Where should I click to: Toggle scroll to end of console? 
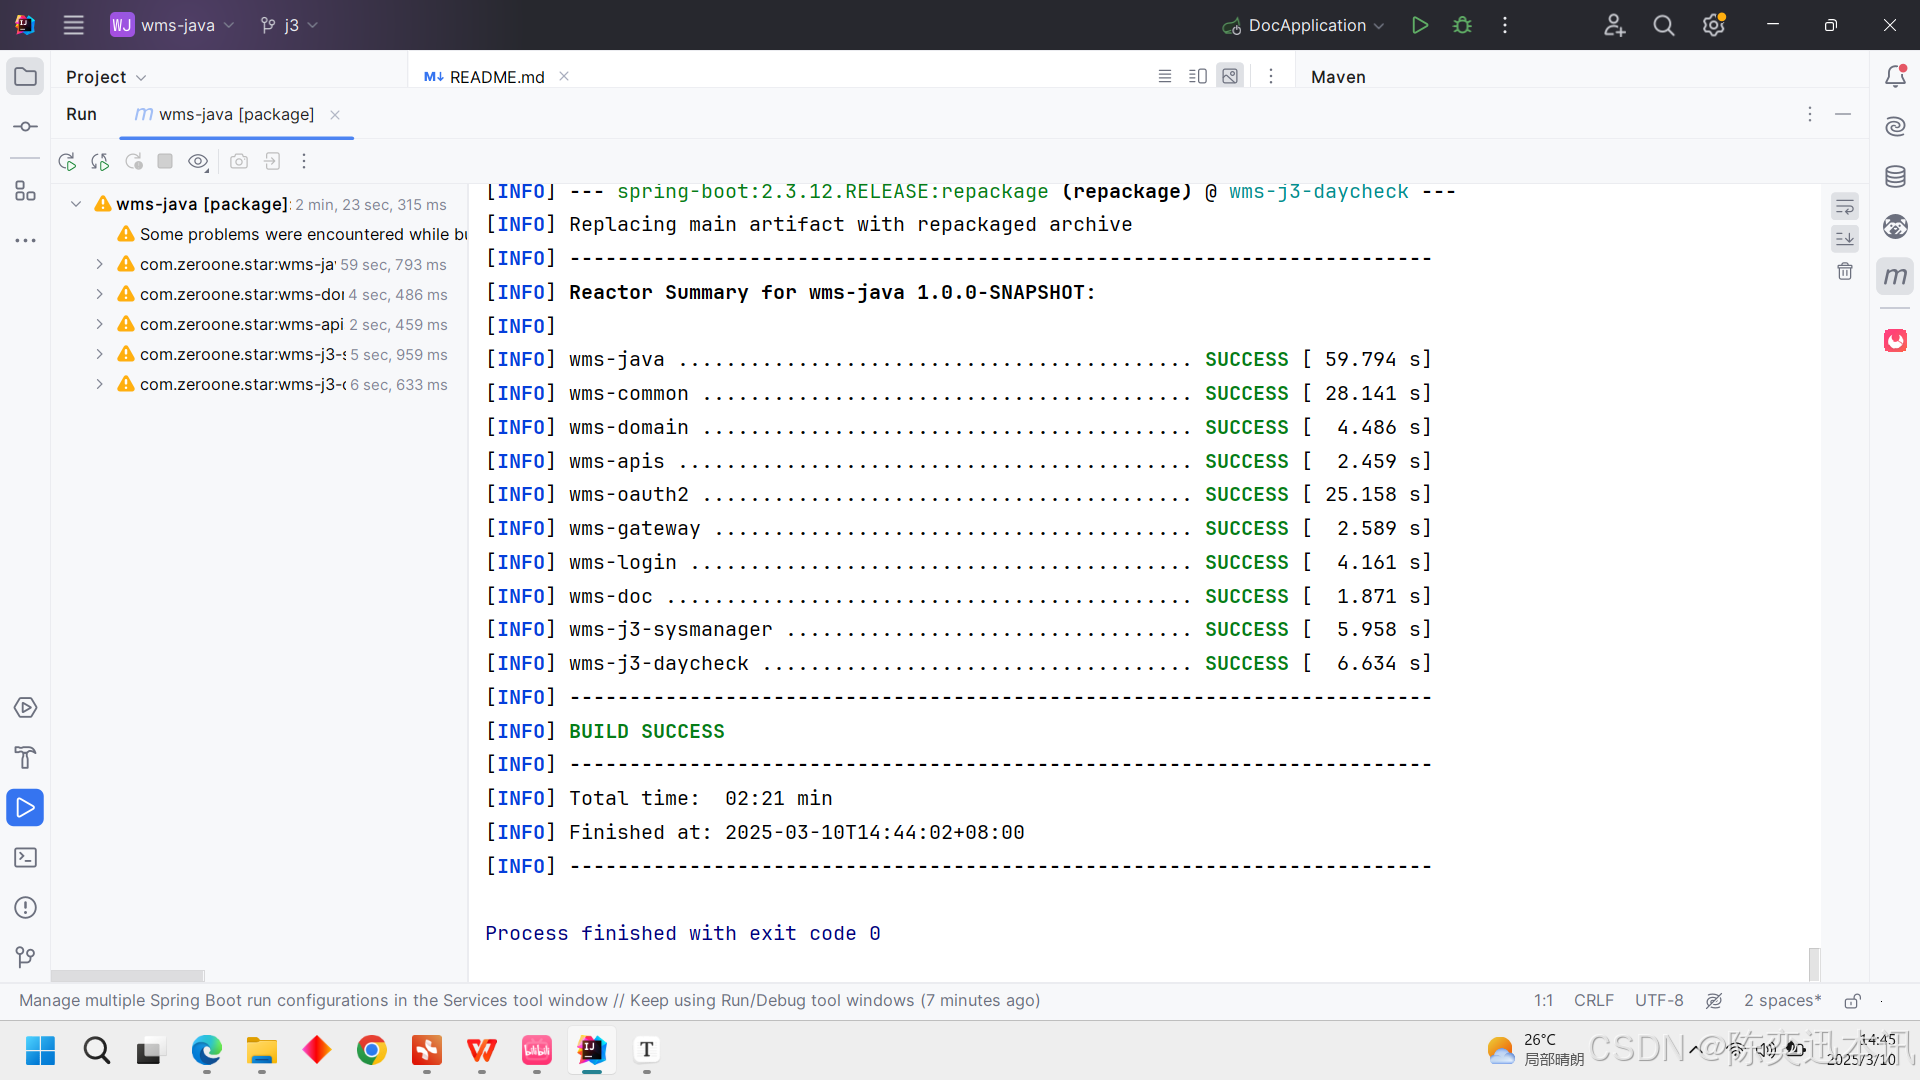coord(1845,239)
